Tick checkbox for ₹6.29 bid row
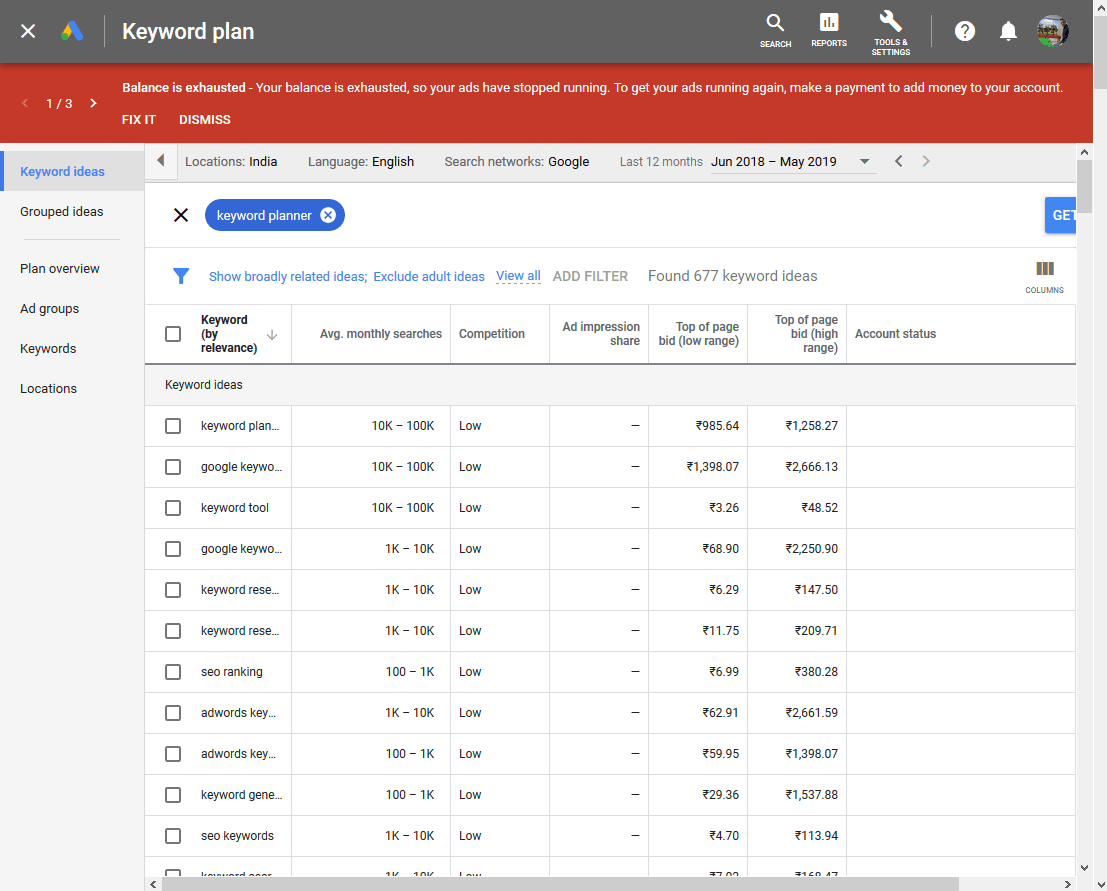This screenshot has height=891, width=1107. coord(173,590)
